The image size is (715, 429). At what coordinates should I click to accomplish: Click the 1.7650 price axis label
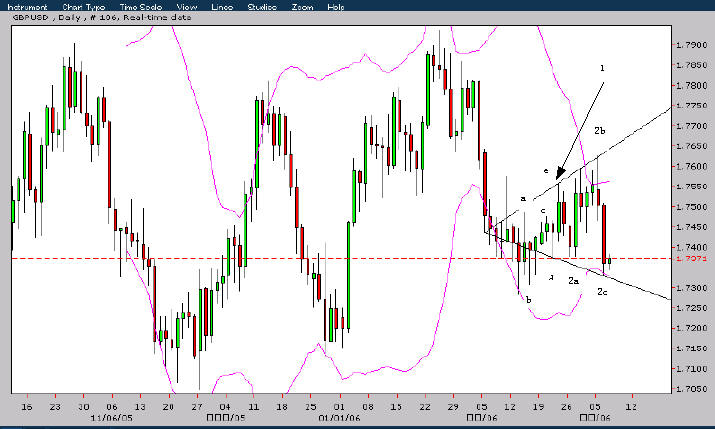click(x=692, y=146)
